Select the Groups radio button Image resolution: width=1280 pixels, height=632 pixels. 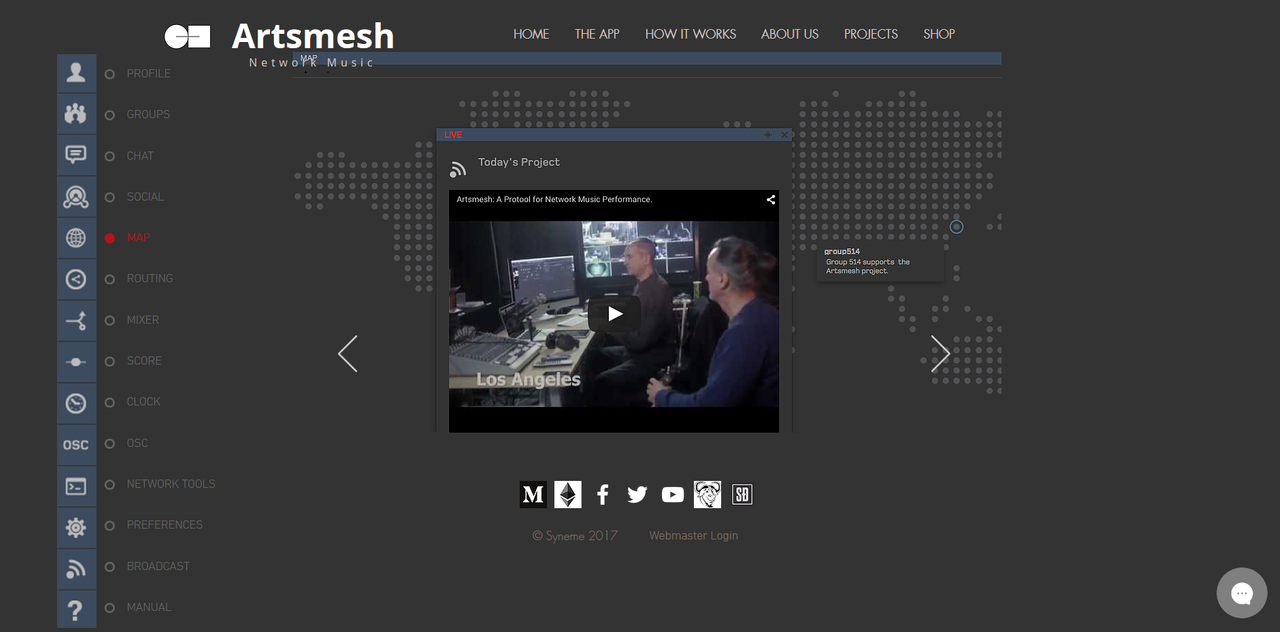(x=110, y=115)
